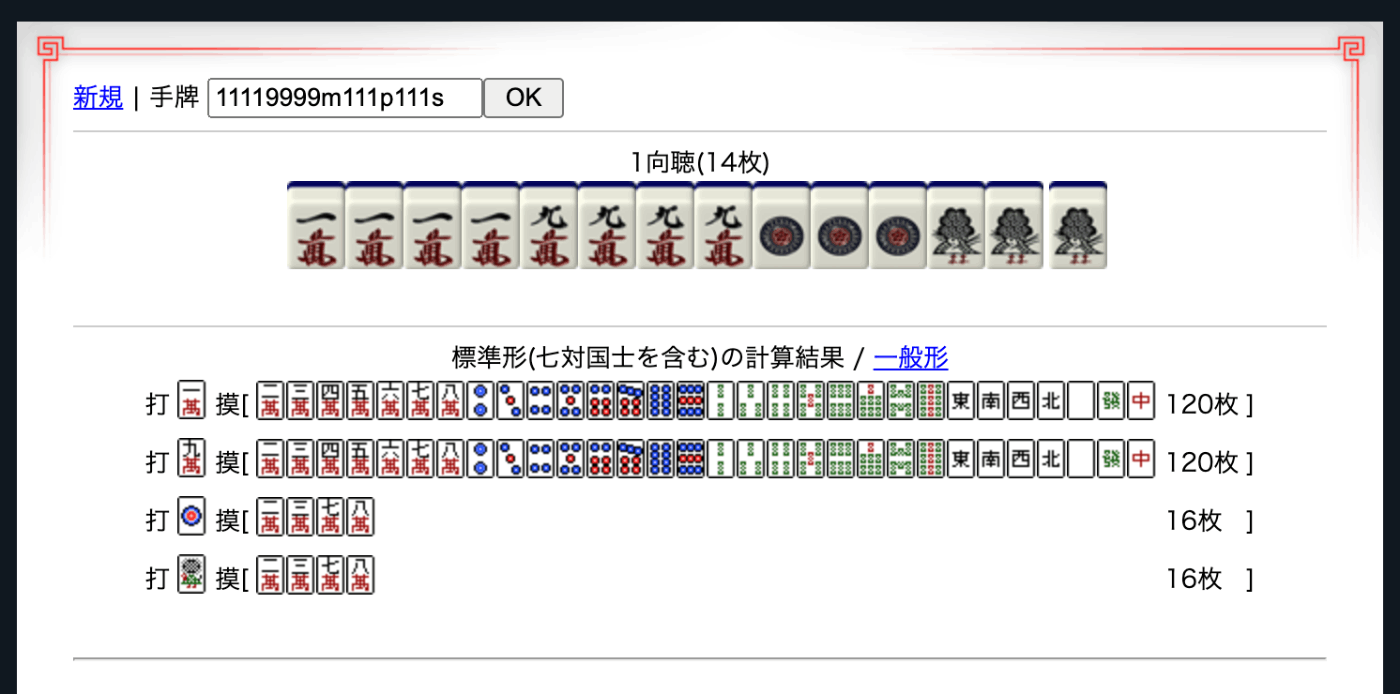In 打 1-man row, click 5-man draw tile

360,400
